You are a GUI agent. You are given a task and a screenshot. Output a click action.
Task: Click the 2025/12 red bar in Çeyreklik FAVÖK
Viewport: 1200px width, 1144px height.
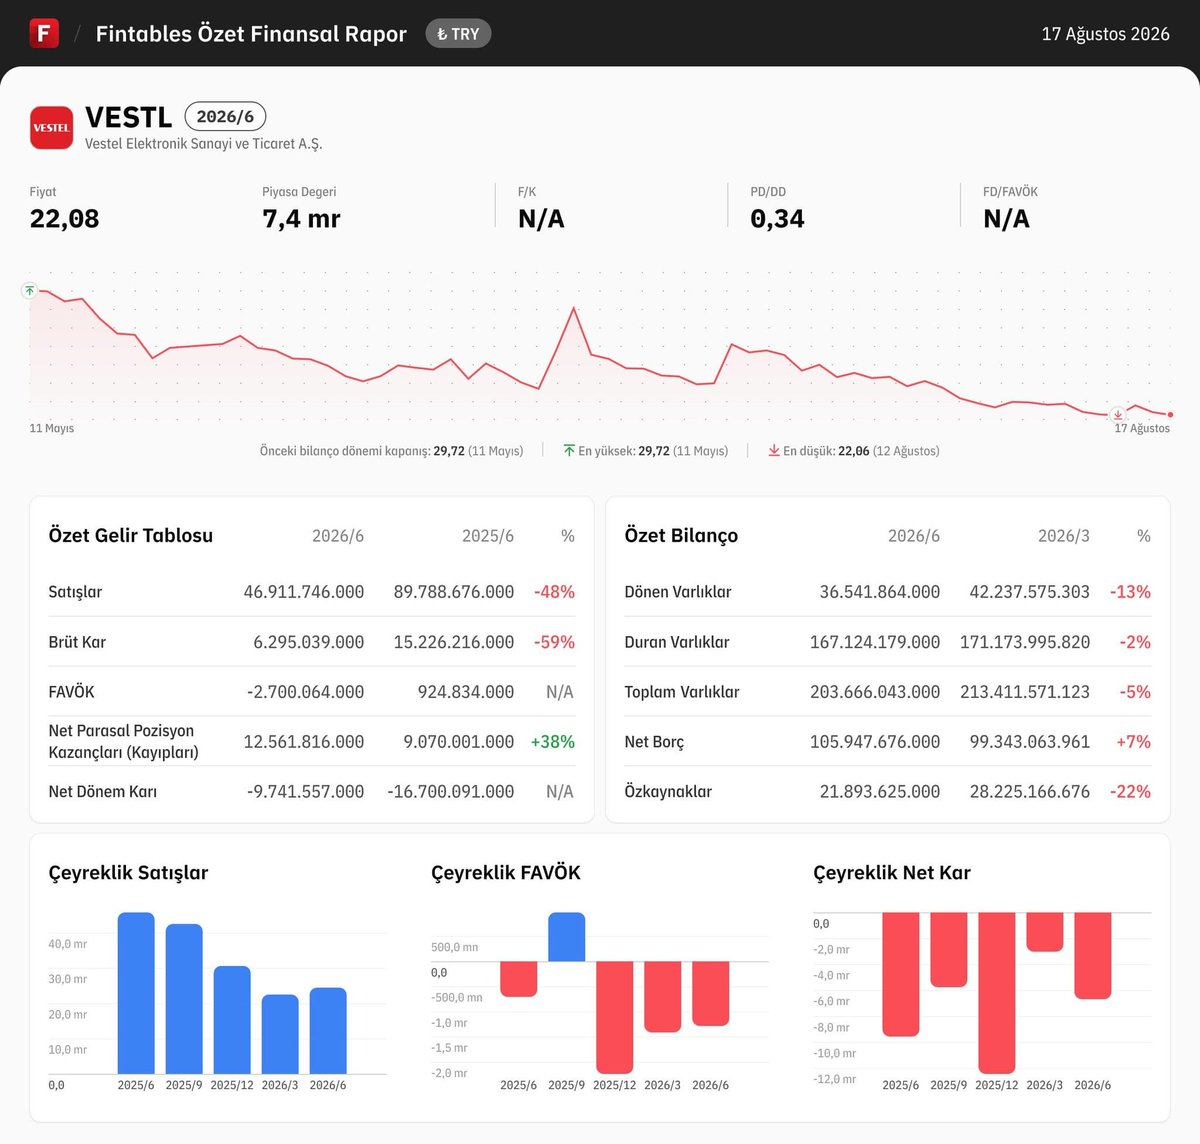point(615,1018)
